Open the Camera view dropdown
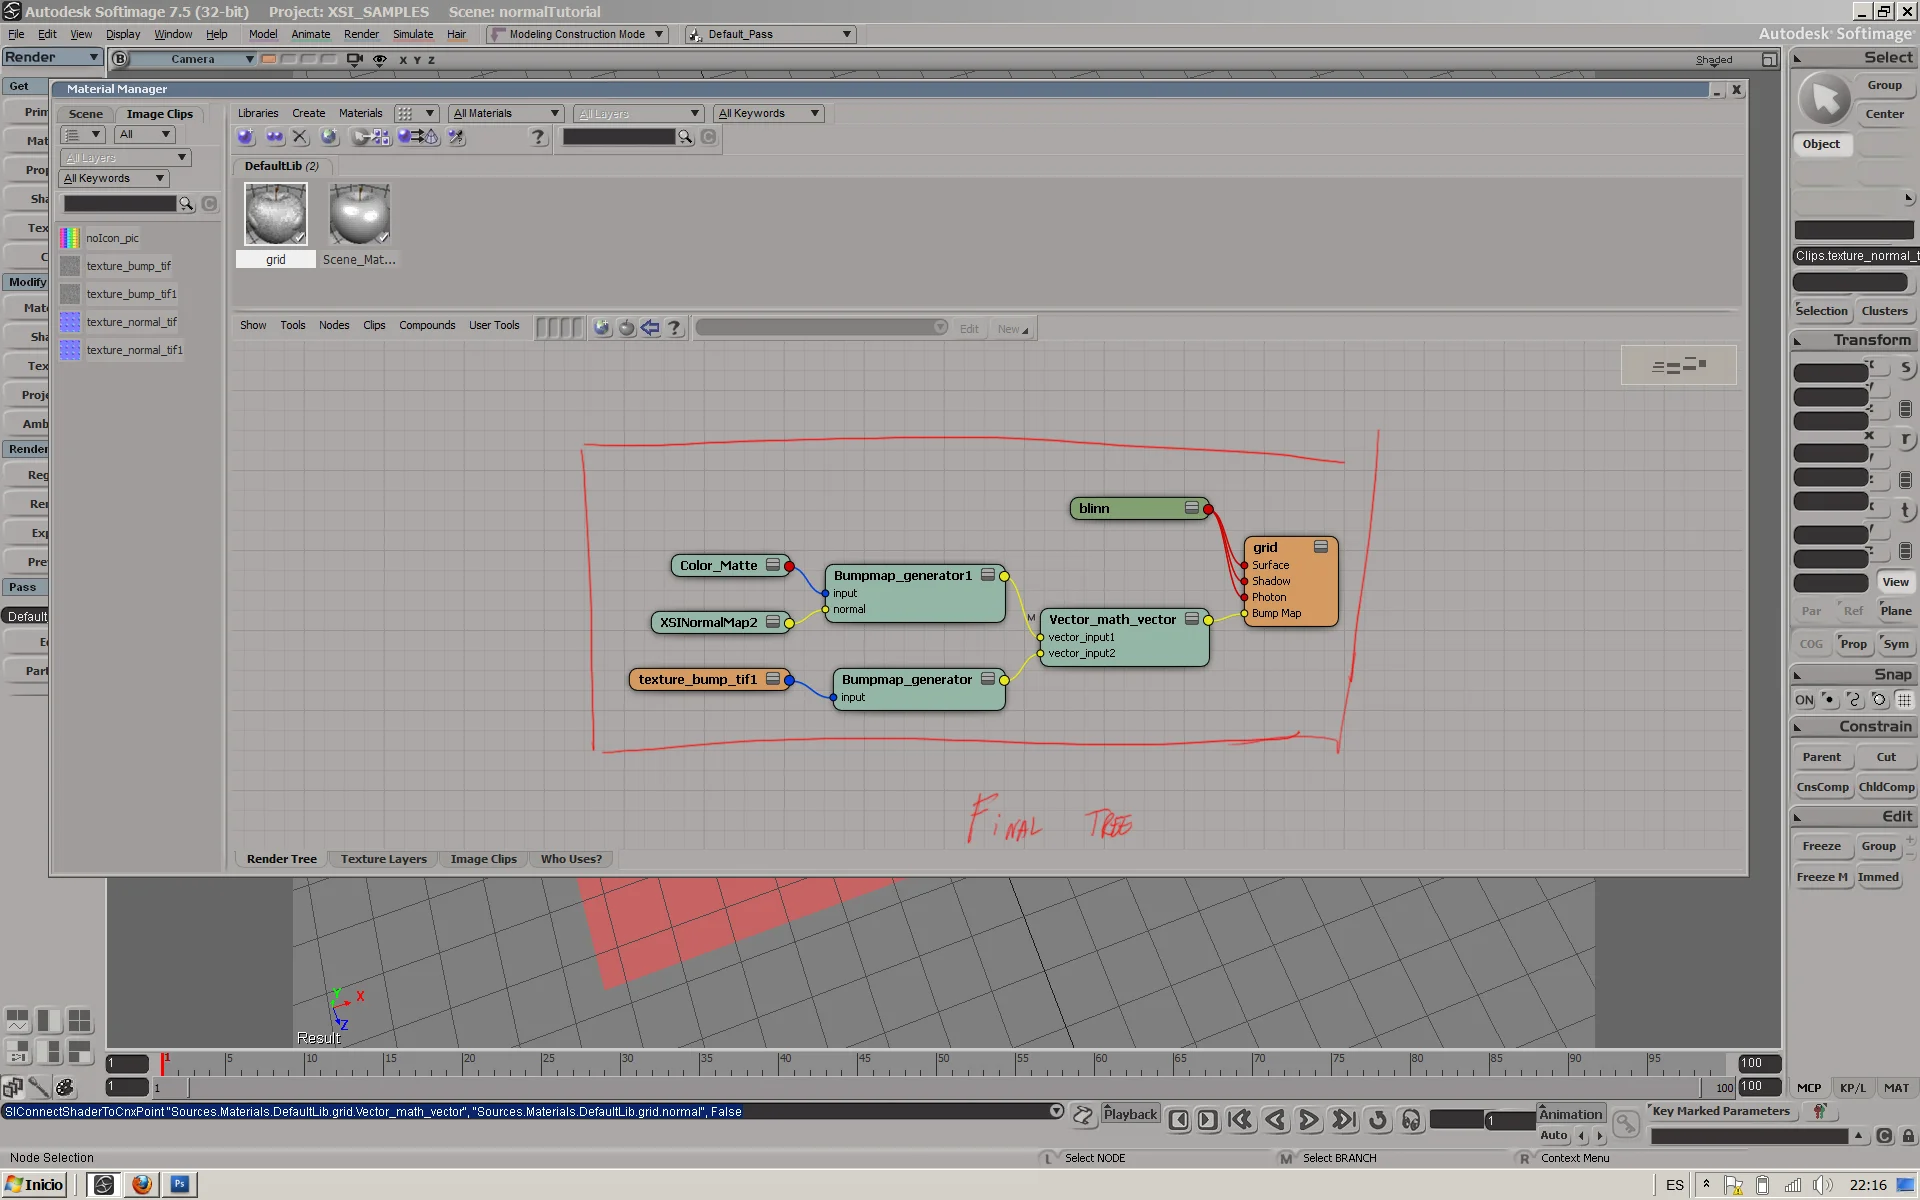Screen dimensions: 1920x1200 pyautogui.click(x=193, y=59)
